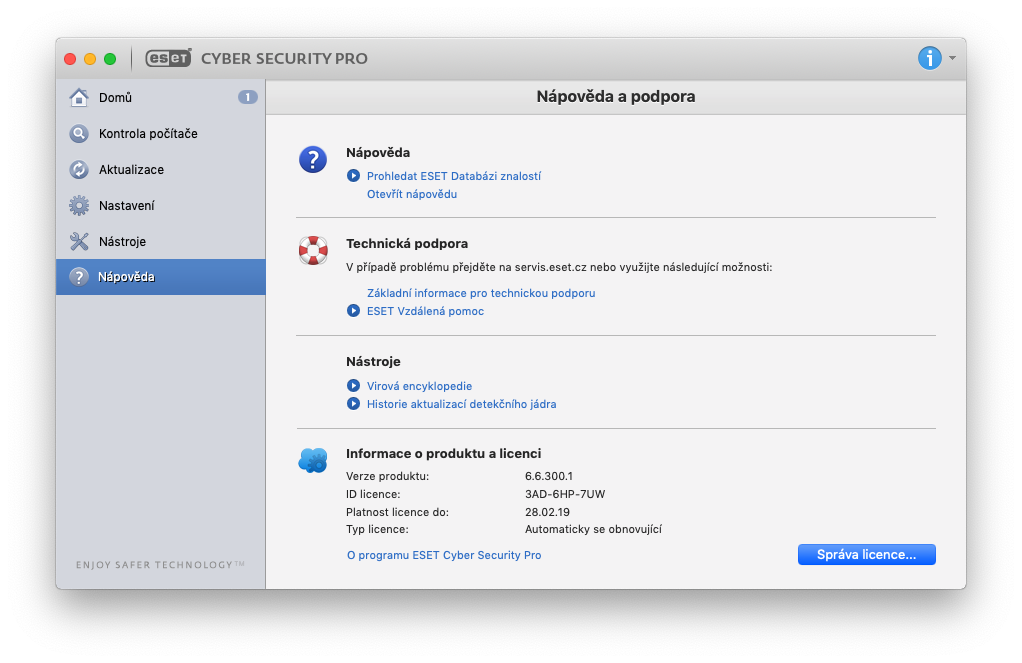Open Základní informace pro technickou podporu

pyautogui.click(x=481, y=293)
